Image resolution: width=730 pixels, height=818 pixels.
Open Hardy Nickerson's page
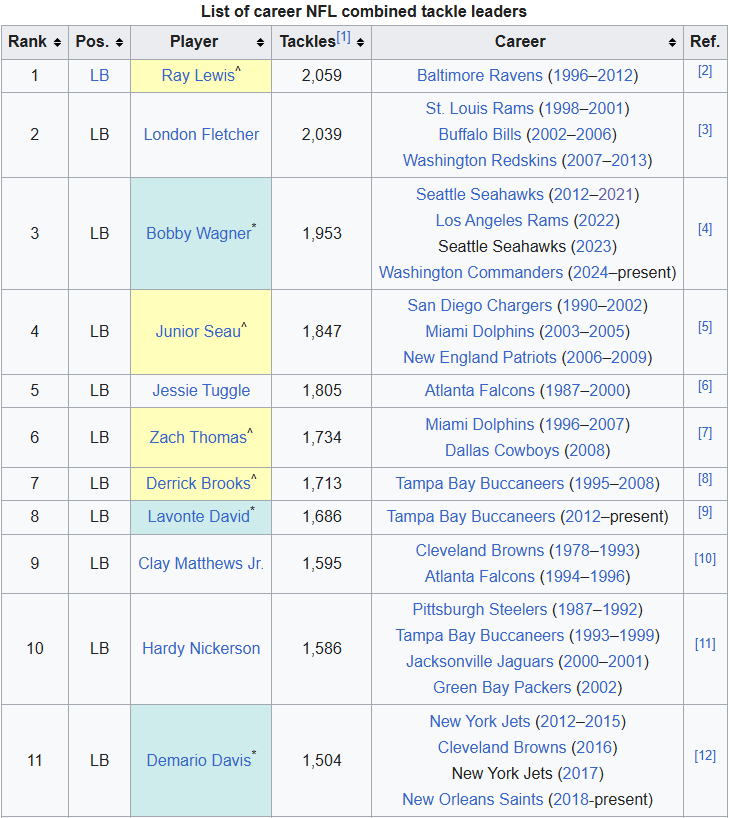(x=201, y=649)
